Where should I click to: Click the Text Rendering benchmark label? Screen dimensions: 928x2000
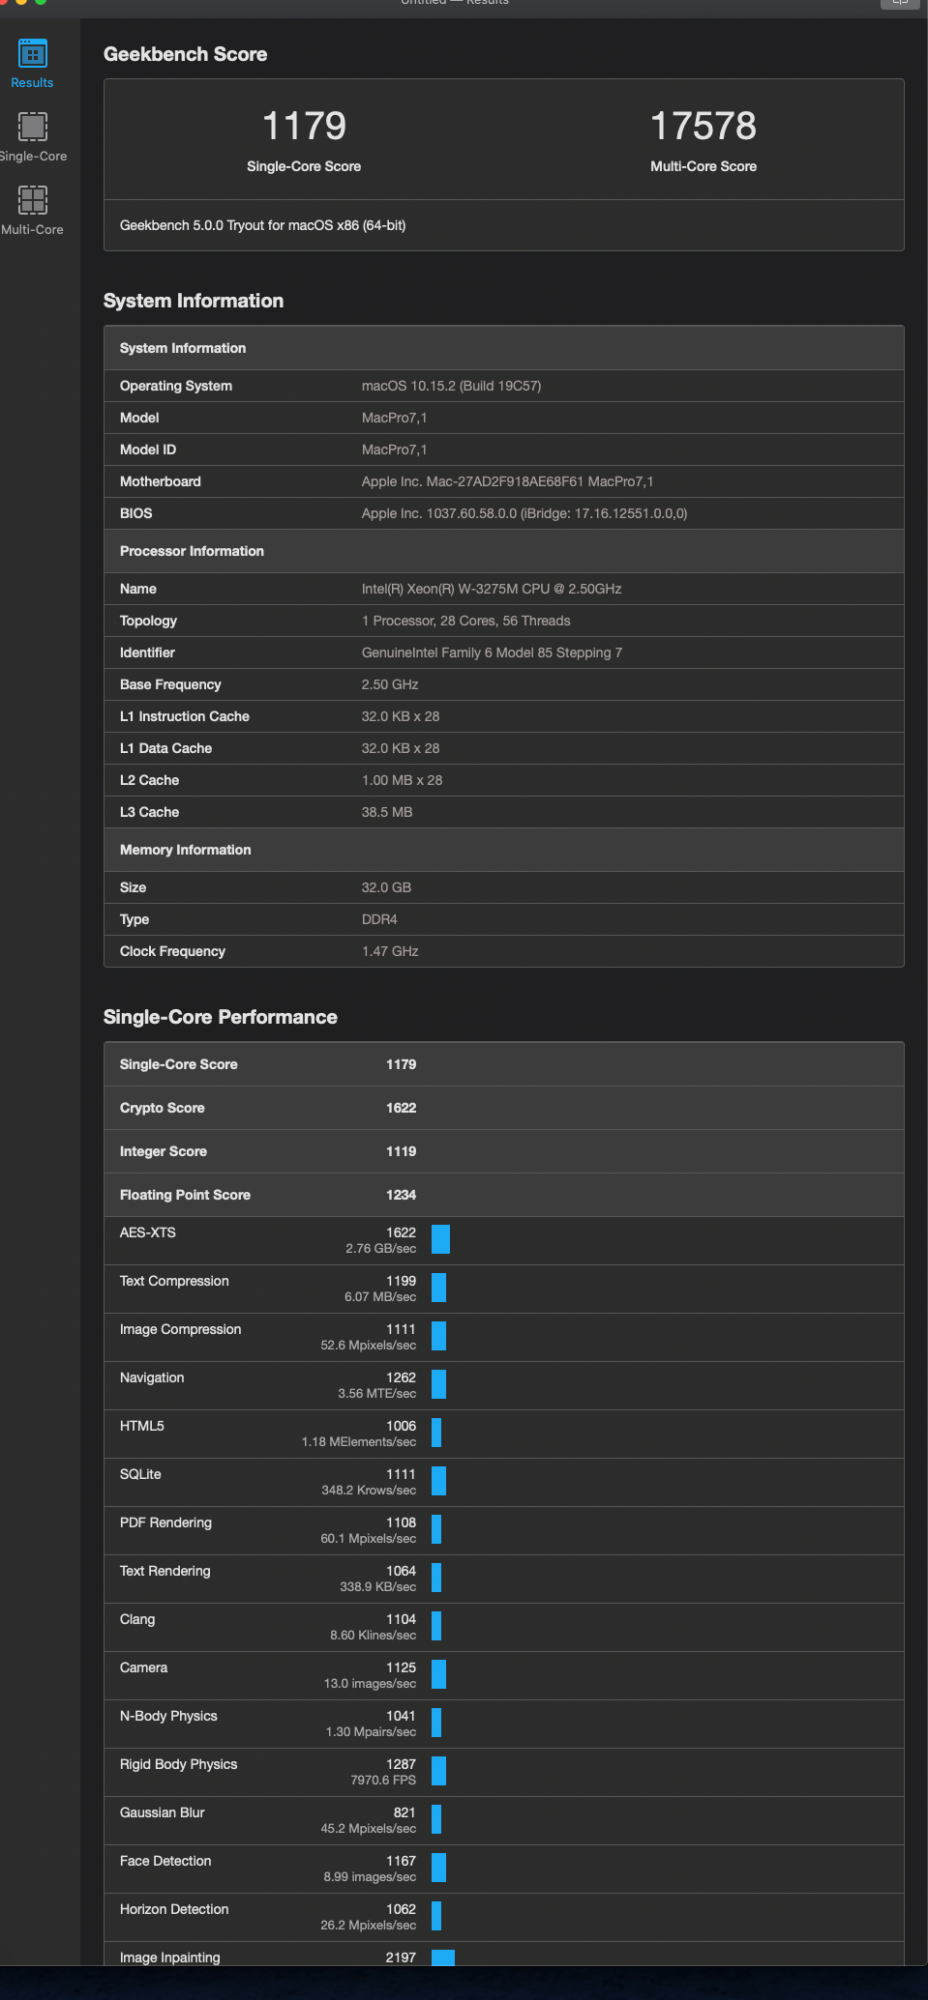click(165, 1571)
